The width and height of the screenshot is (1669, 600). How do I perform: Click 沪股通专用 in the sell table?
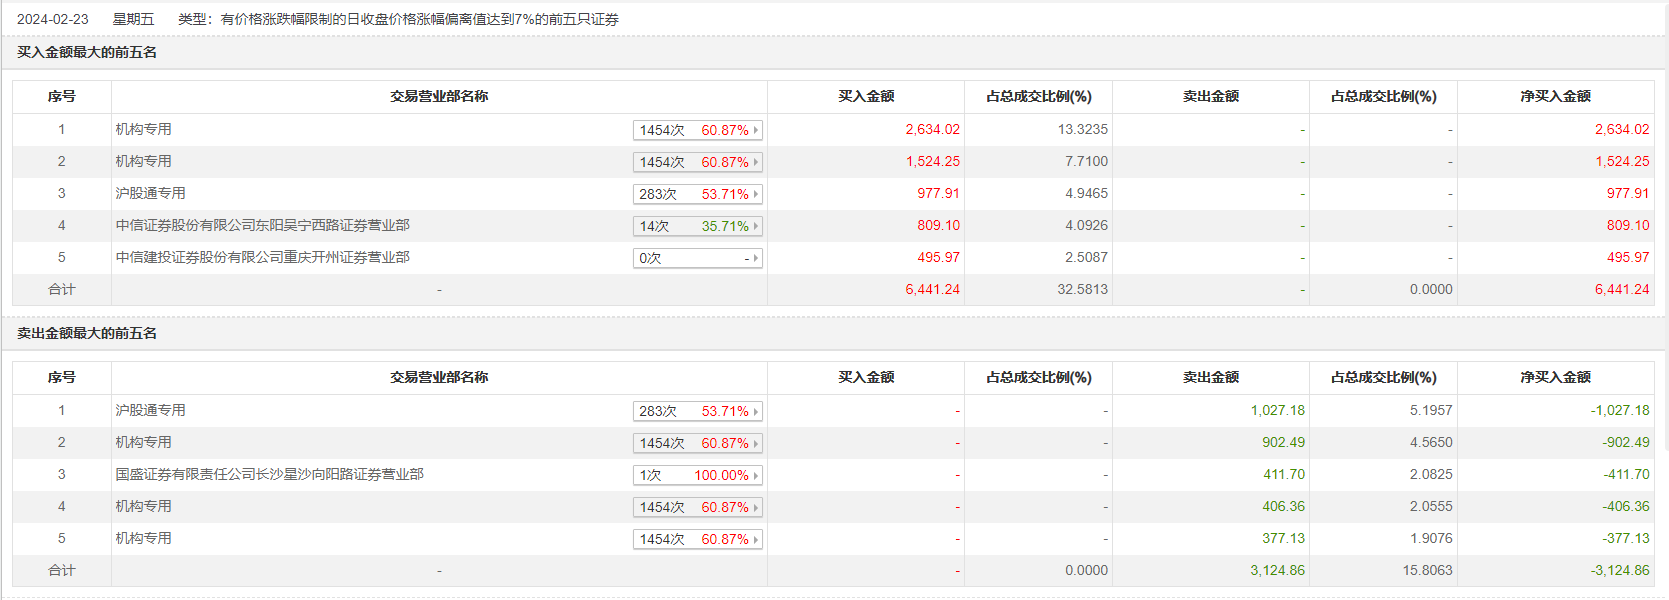tap(150, 410)
